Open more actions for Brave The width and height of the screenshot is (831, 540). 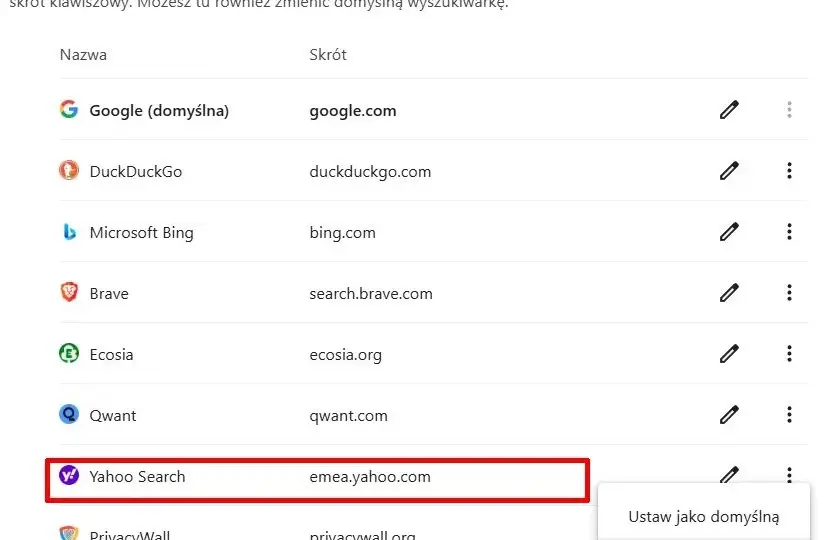tap(790, 293)
